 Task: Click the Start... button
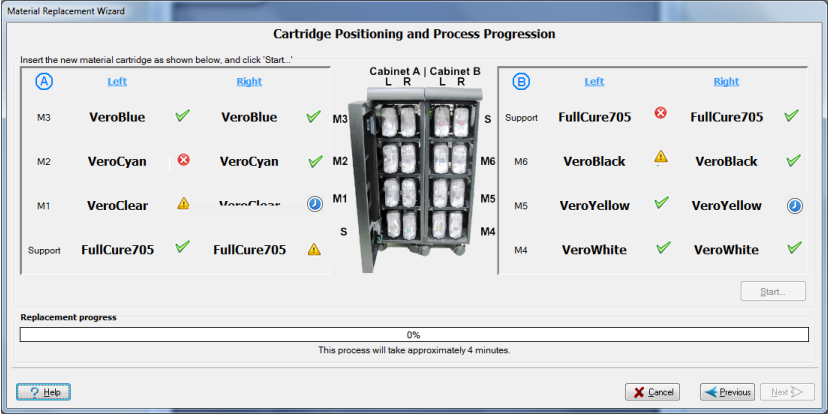click(x=773, y=291)
